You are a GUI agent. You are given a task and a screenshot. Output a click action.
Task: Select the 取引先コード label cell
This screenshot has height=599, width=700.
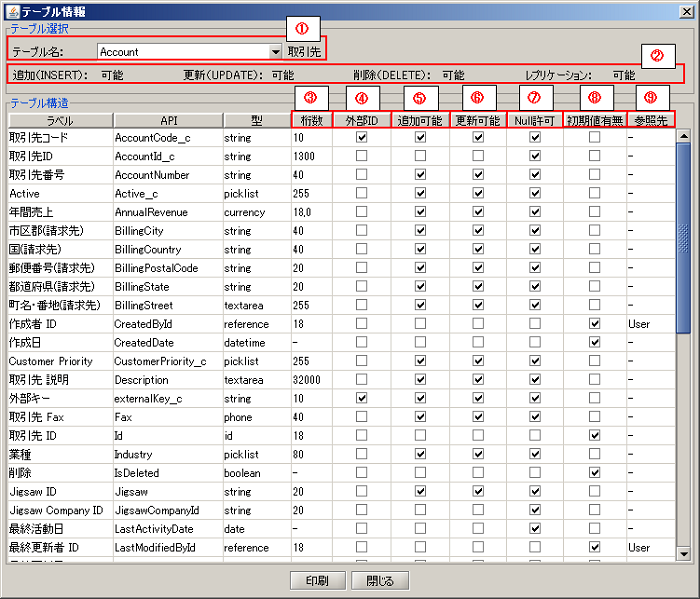coord(60,137)
